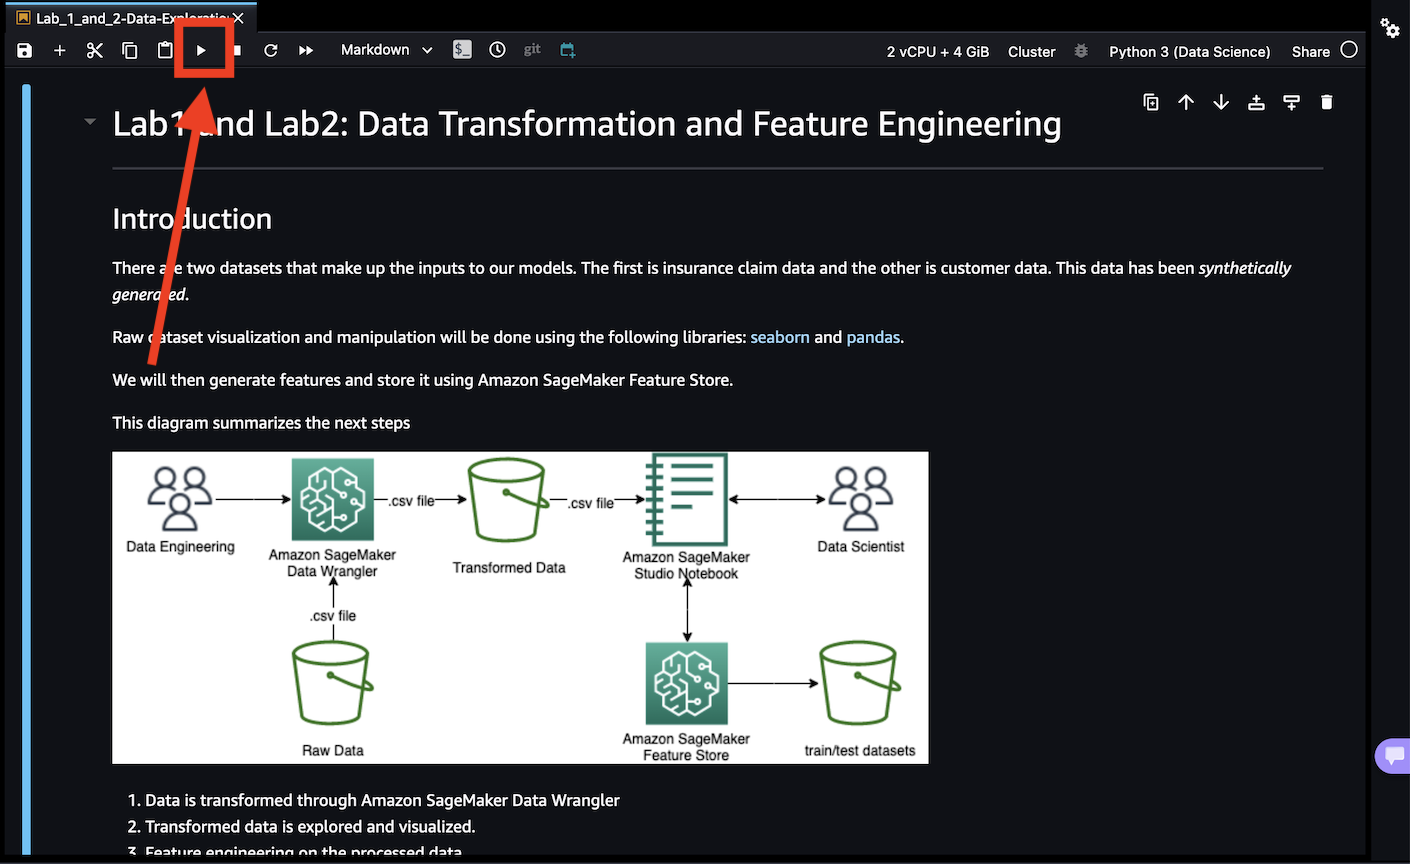Duplicate the cell with the copy-plus icon
The height and width of the screenshot is (864, 1410).
[x=1151, y=102]
